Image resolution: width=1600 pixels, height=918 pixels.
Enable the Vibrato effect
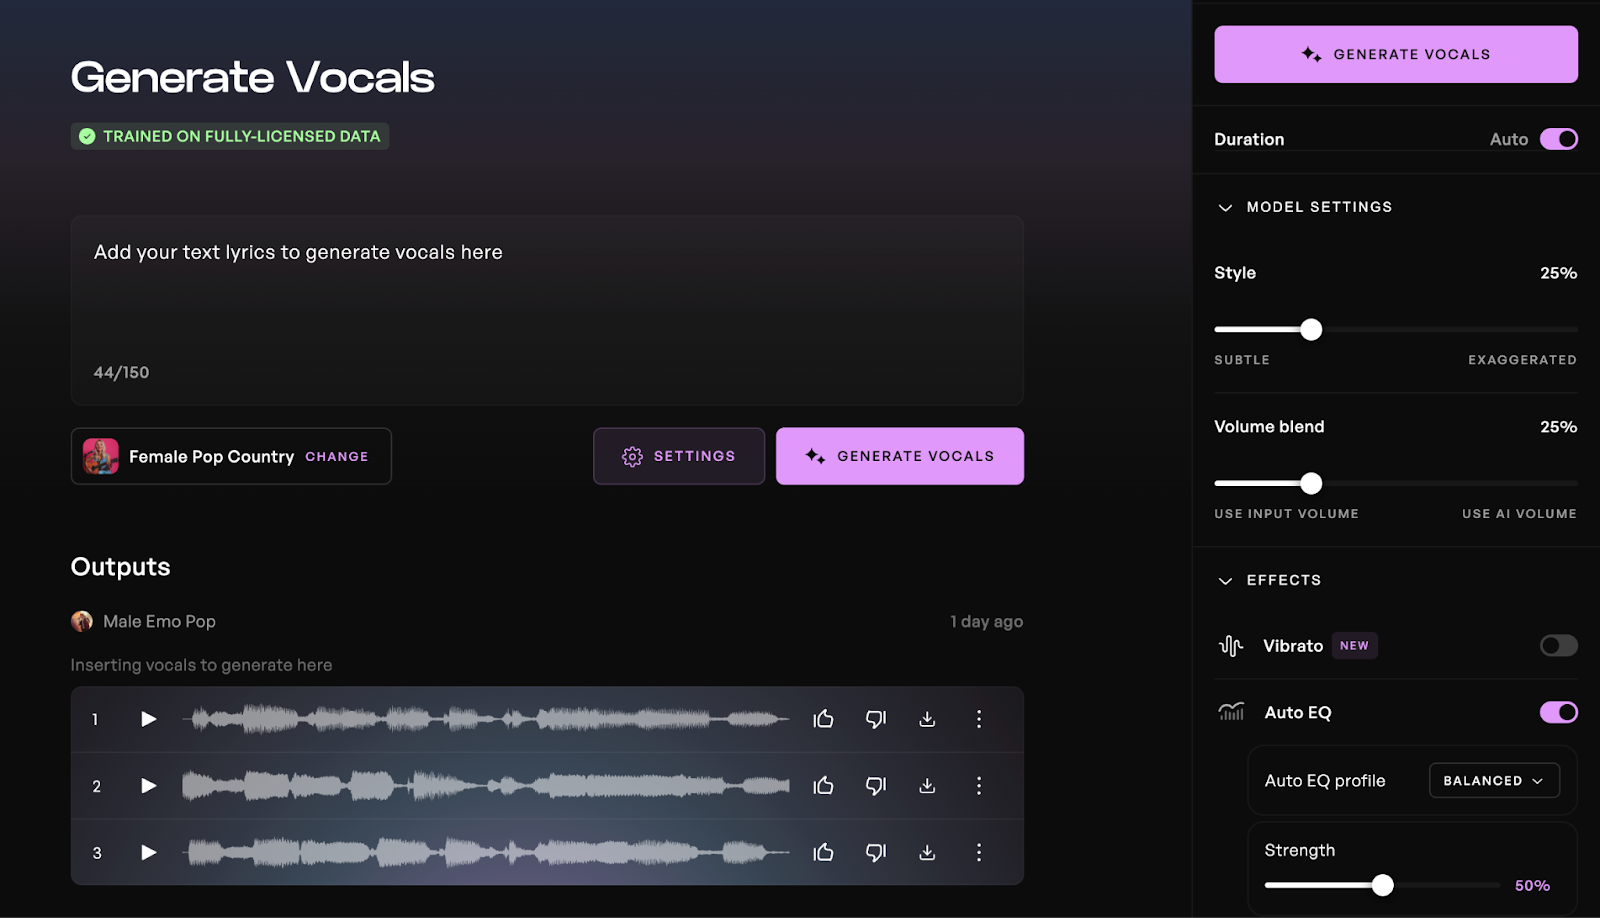[x=1558, y=646]
